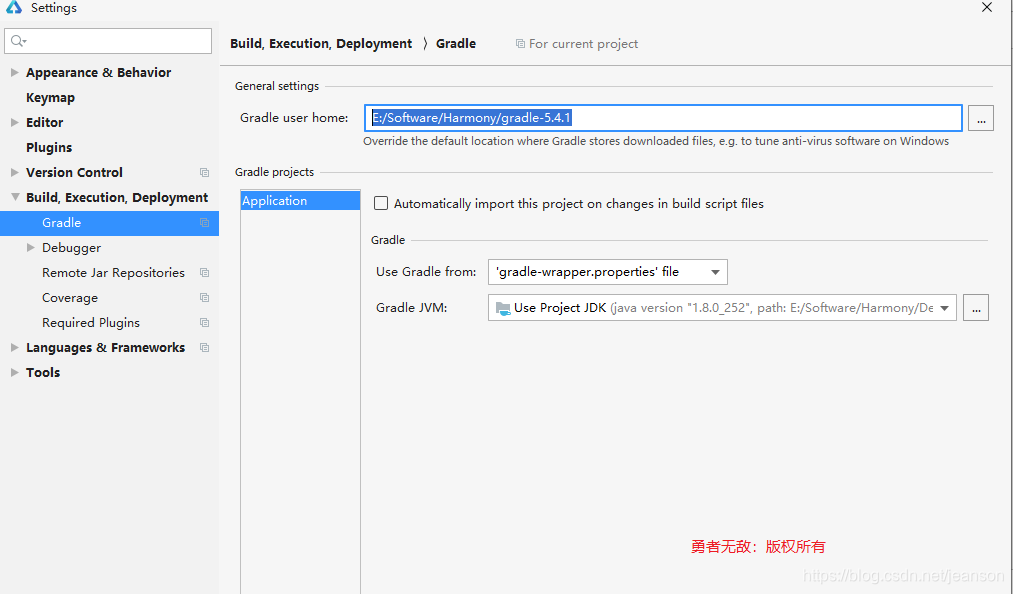Click project-level icon beside Languages & Frameworks
The width and height of the screenshot is (1013, 594).
pyautogui.click(x=204, y=348)
